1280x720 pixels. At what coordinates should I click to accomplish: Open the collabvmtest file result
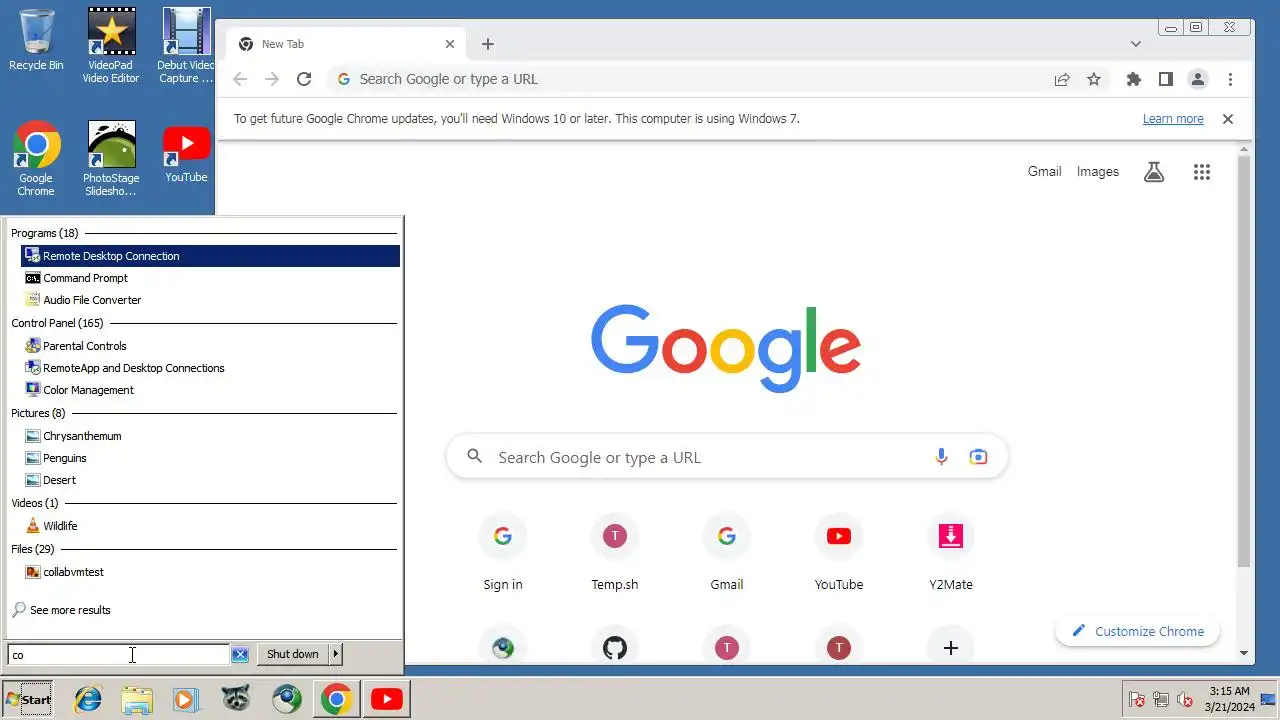210,572
